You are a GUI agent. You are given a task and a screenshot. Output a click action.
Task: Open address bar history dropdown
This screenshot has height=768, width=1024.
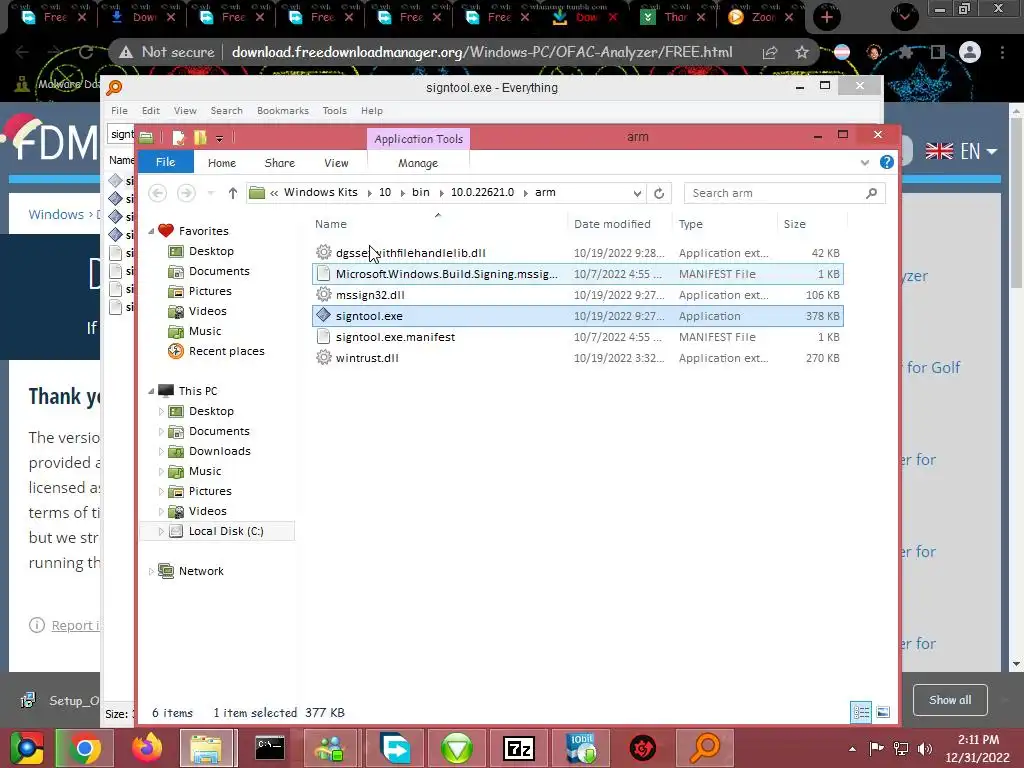[x=637, y=193]
